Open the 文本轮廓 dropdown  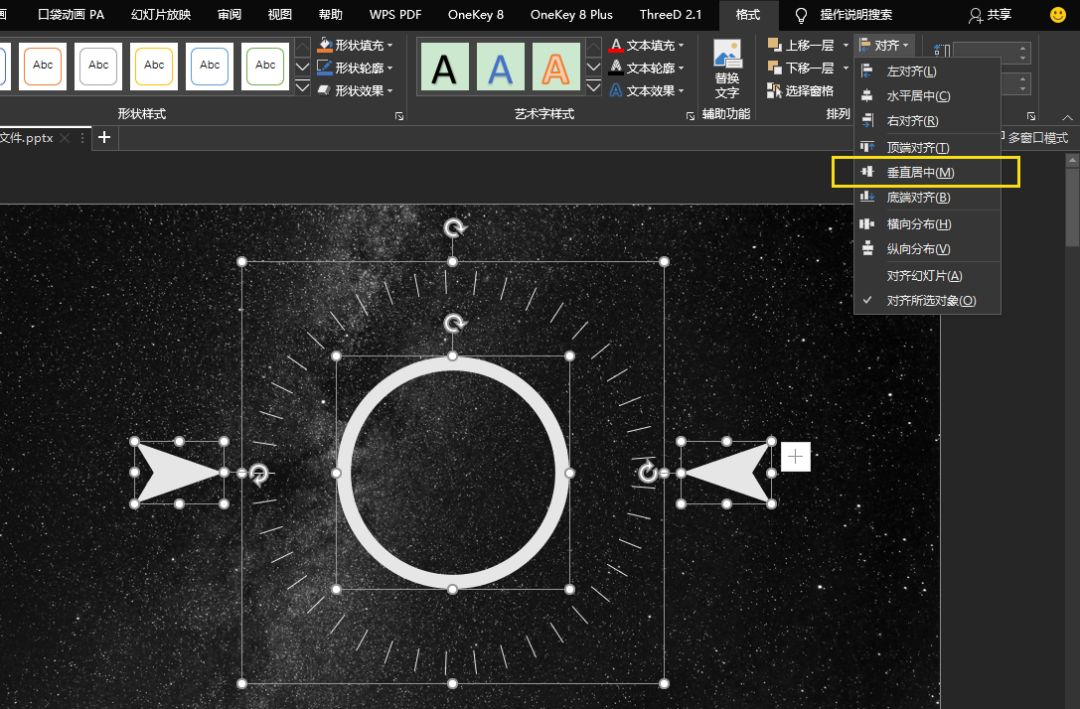[x=647, y=68]
